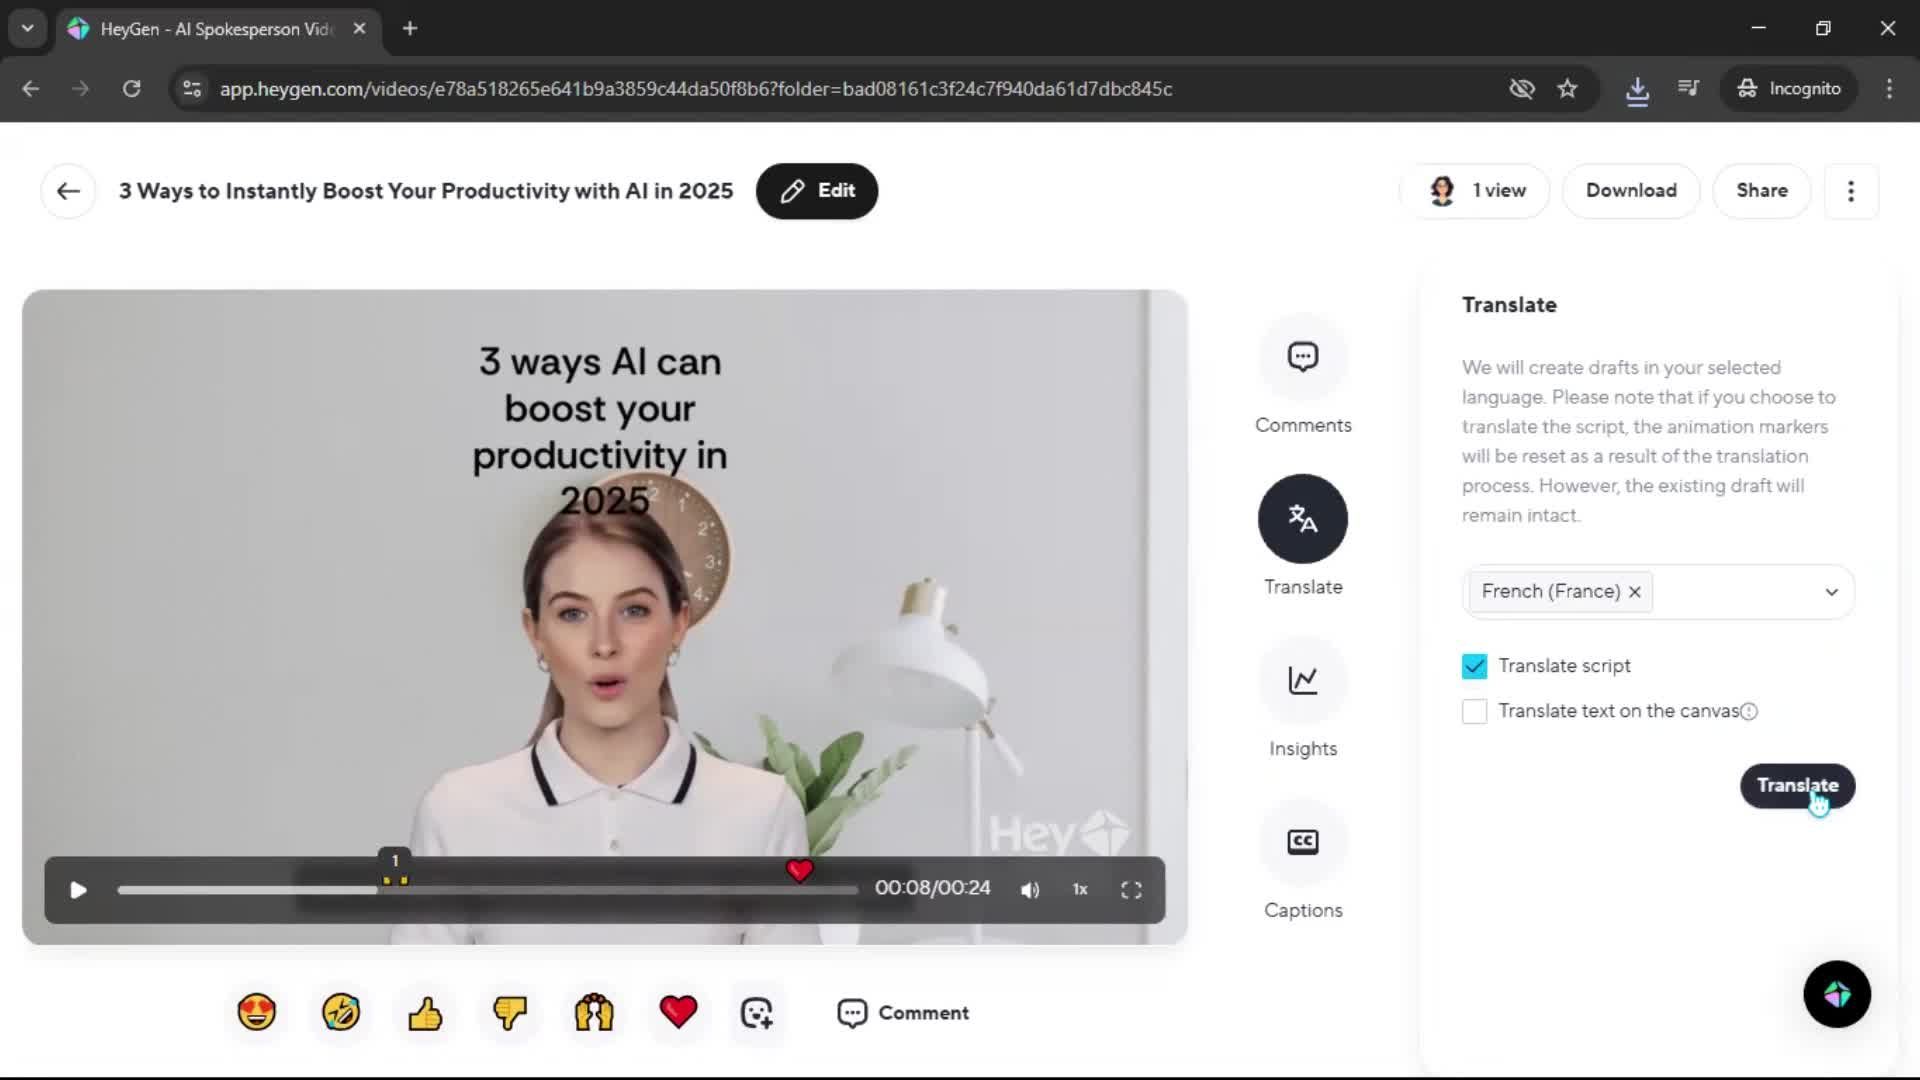Click the heart-eyes emoji reaction
Image resolution: width=1920 pixels, height=1080 pixels.
tap(257, 1012)
